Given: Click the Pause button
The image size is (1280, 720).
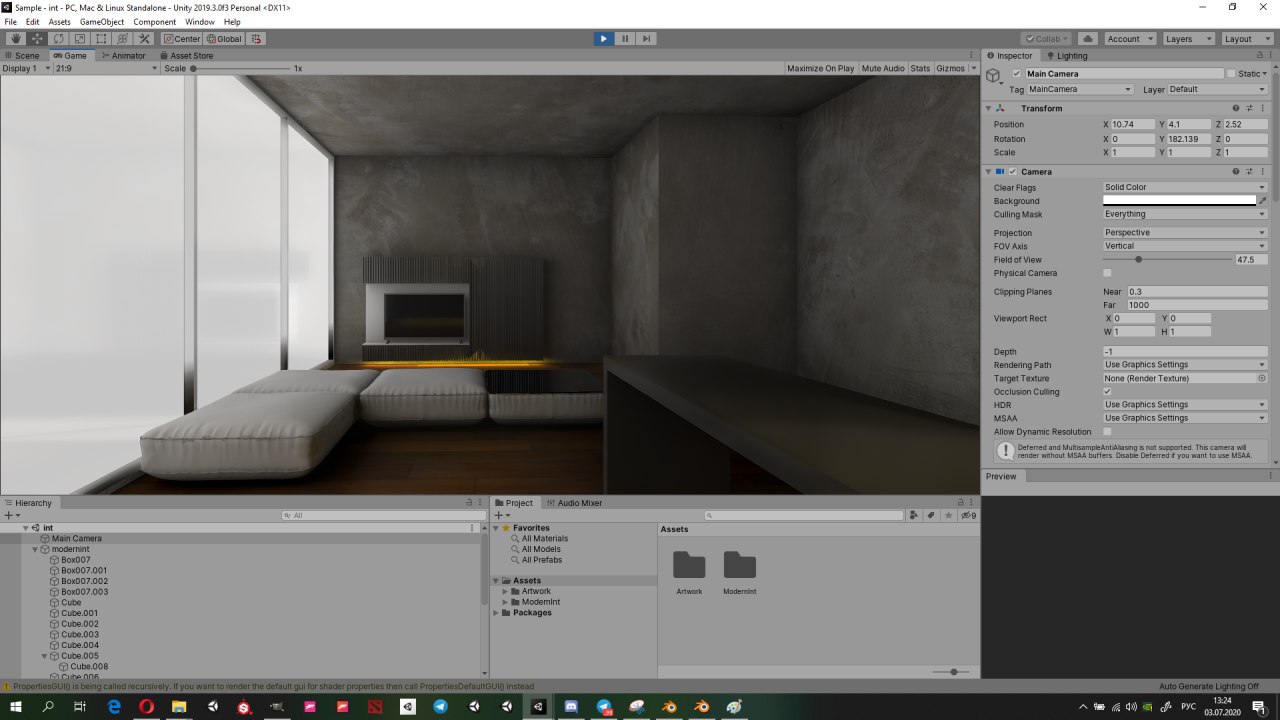Looking at the screenshot, I should [625, 39].
